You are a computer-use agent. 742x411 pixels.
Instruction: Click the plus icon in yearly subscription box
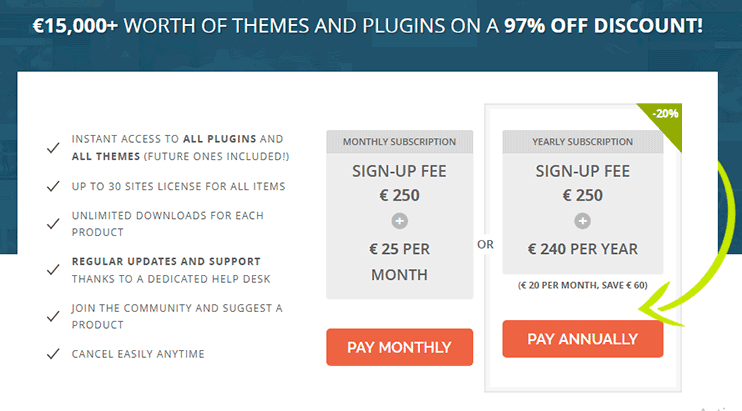click(583, 221)
